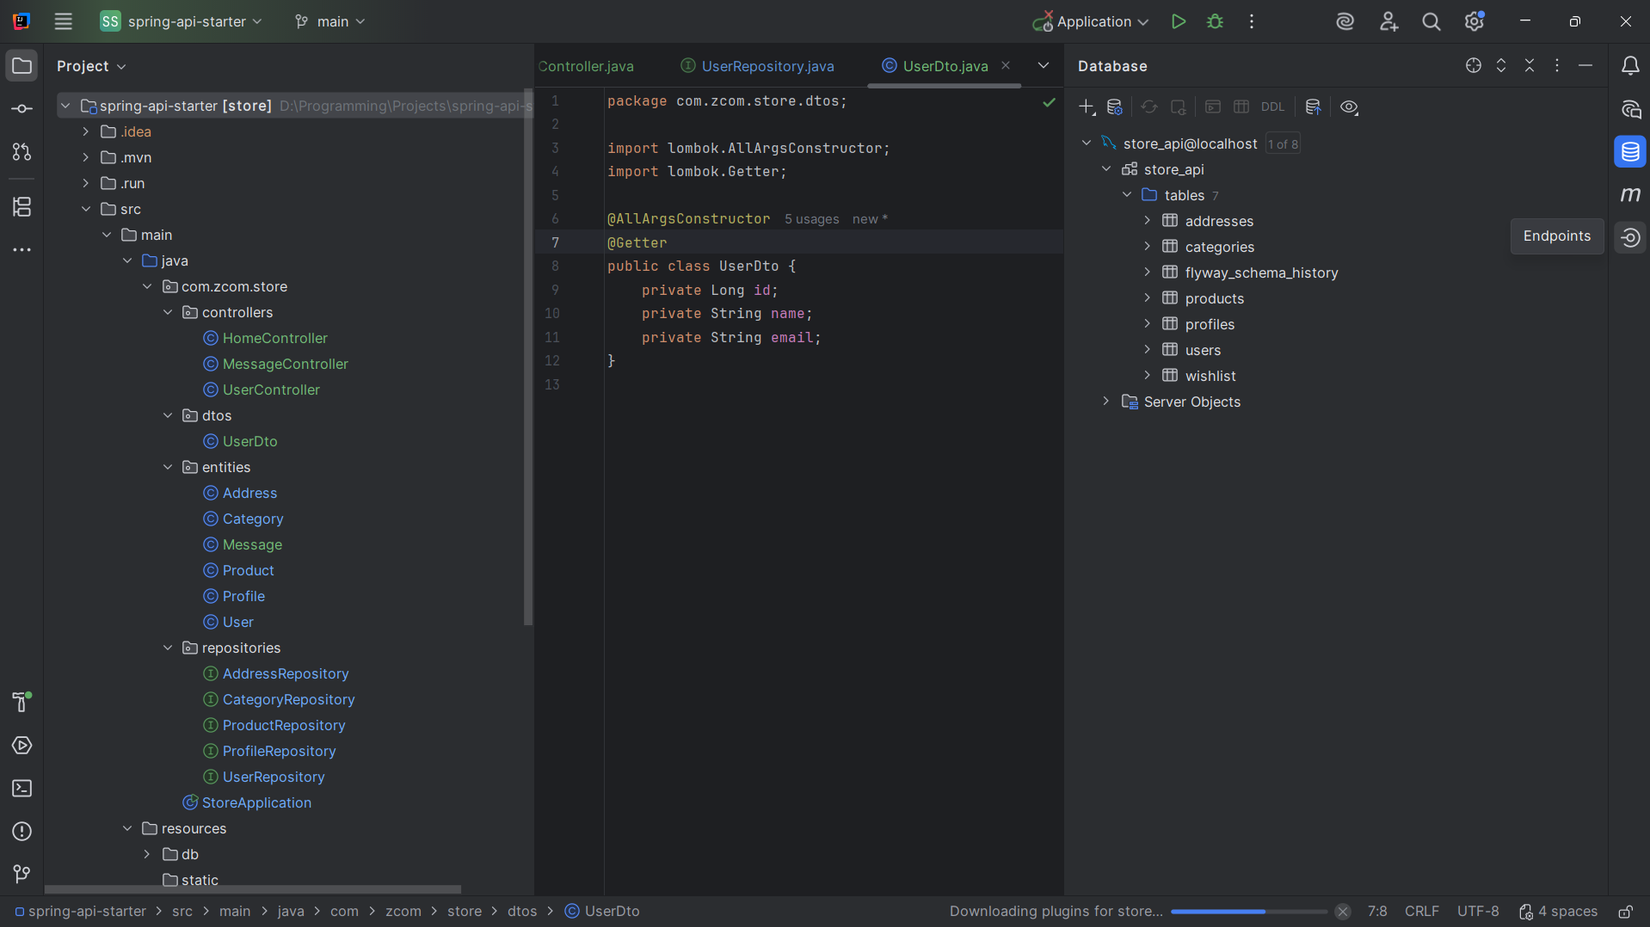Screen dimensions: 1650x927
Task: Click the Endpoints button
Action: (x=1556, y=236)
